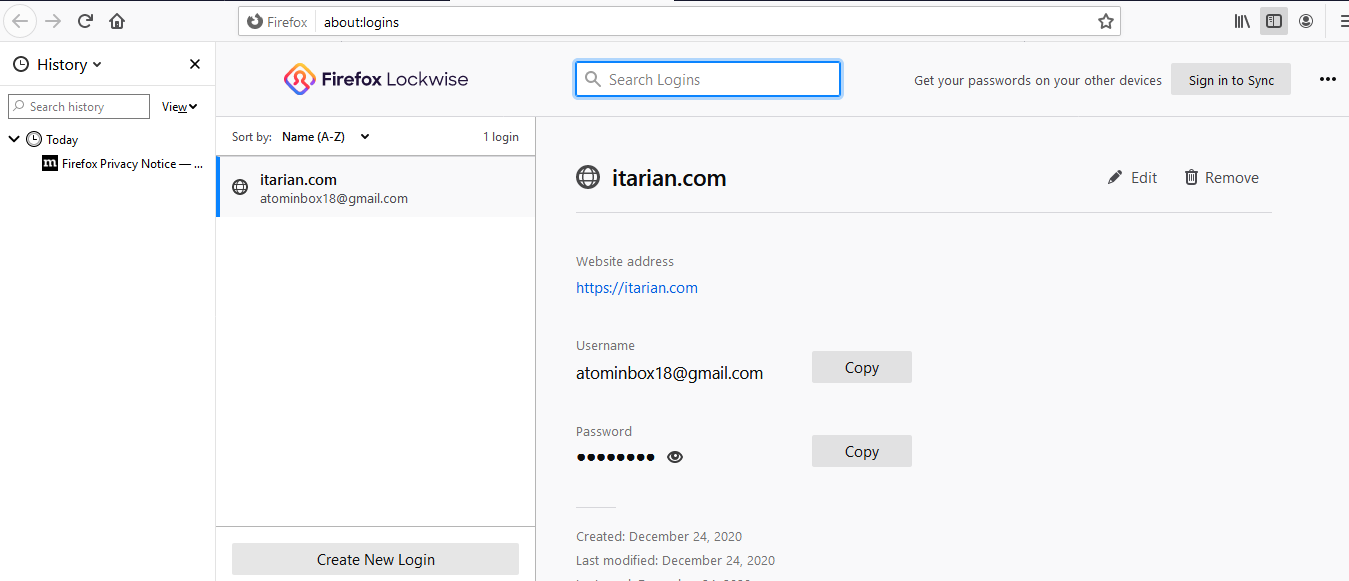
Task: Click the 'Created: December 24, 2020' text
Action: [659, 537]
